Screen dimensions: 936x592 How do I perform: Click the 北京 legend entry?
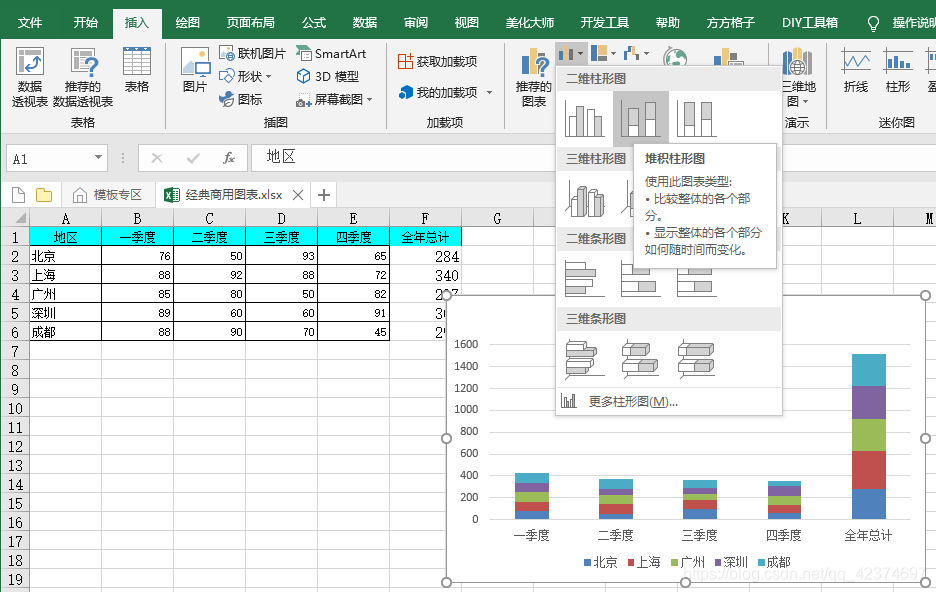[601, 562]
